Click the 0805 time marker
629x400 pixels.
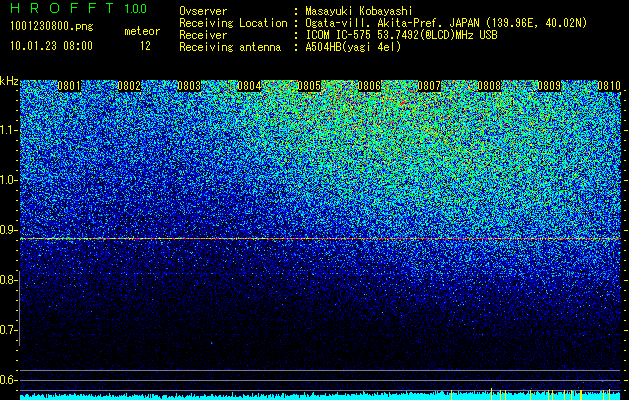click(309, 86)
